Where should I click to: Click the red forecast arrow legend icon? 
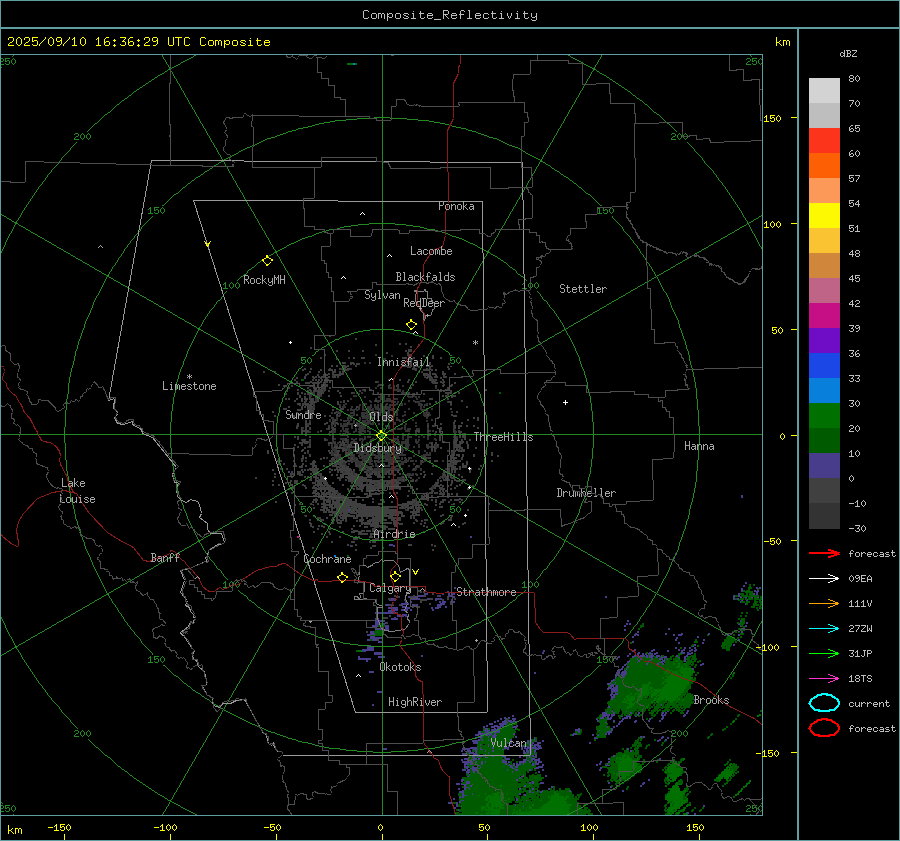pyautogui.click(x=824, y=553)
